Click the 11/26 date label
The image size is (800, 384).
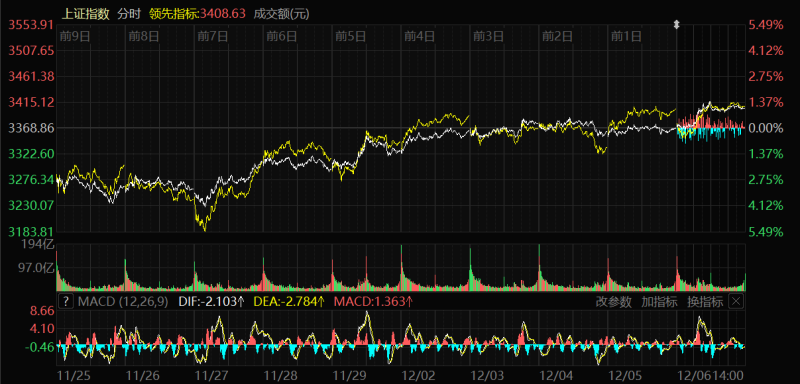[142, 375]
